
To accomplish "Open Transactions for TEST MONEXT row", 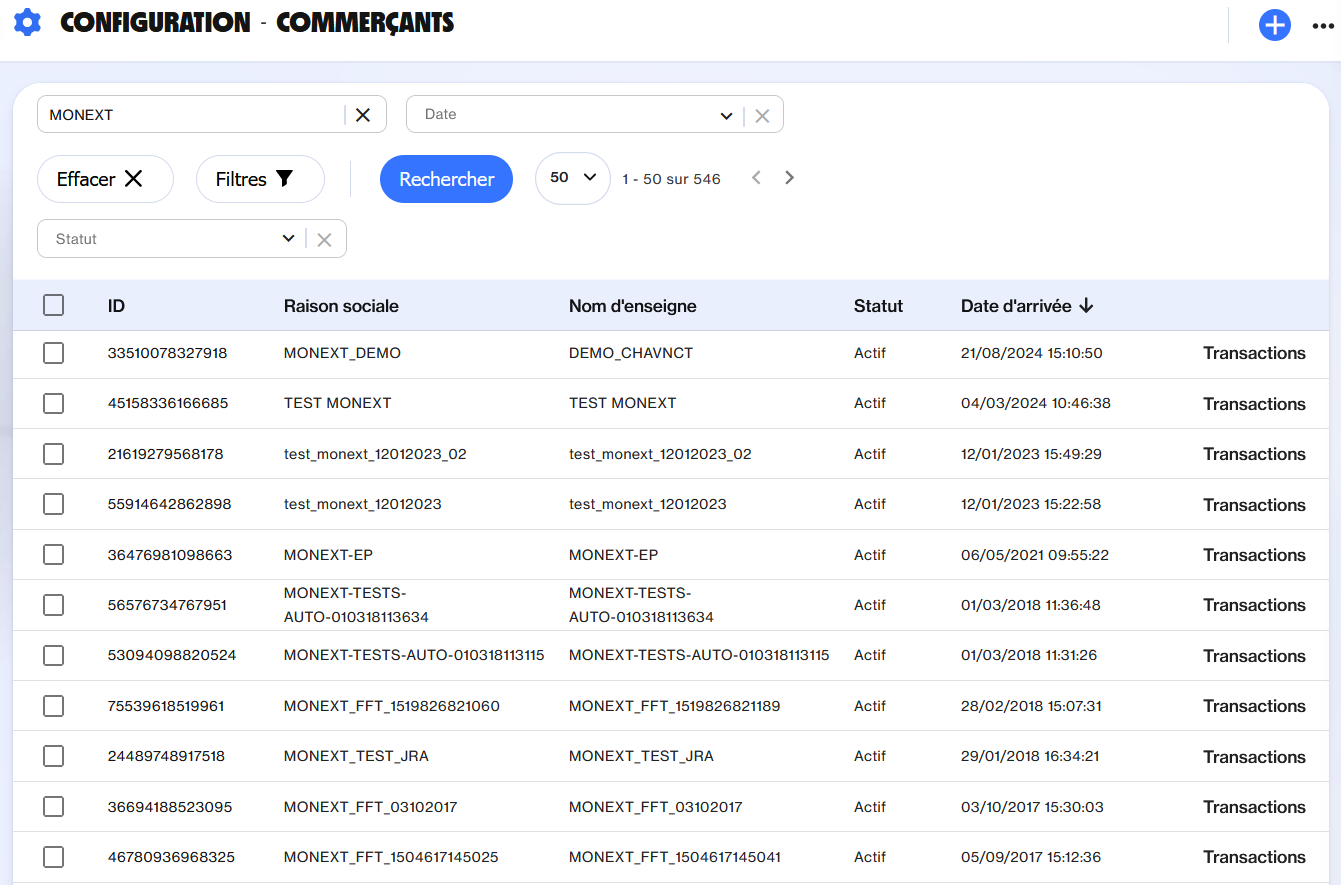I will tap(1254, 404).
